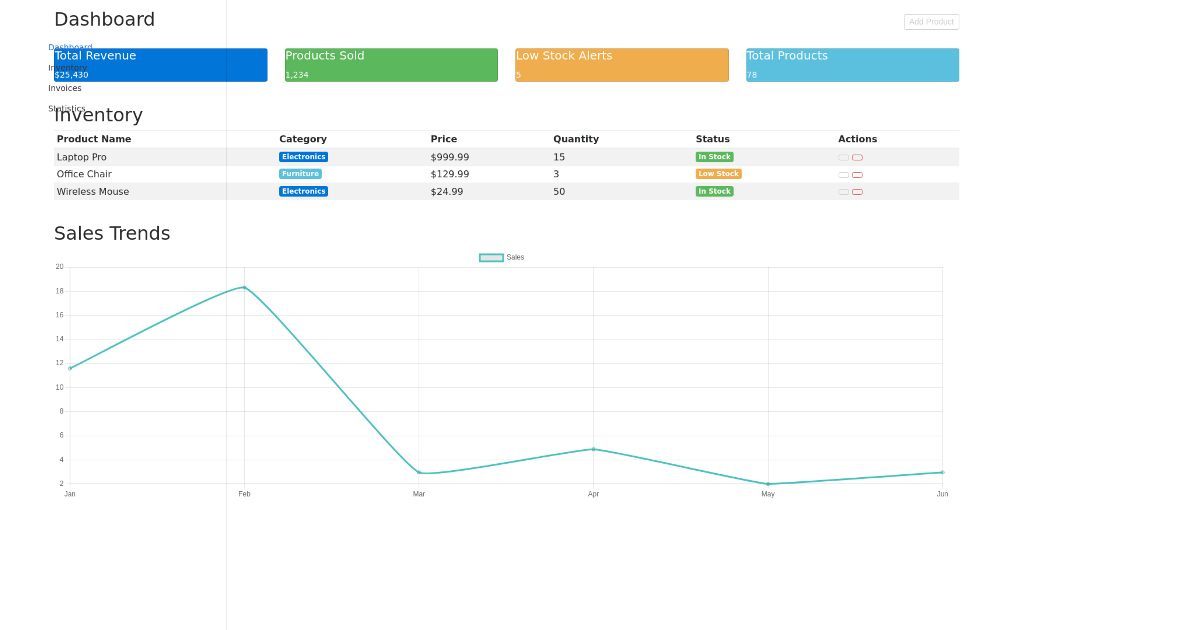Click the Total Revenue summary card
1200x630 pixels.
tap(160, 64)
